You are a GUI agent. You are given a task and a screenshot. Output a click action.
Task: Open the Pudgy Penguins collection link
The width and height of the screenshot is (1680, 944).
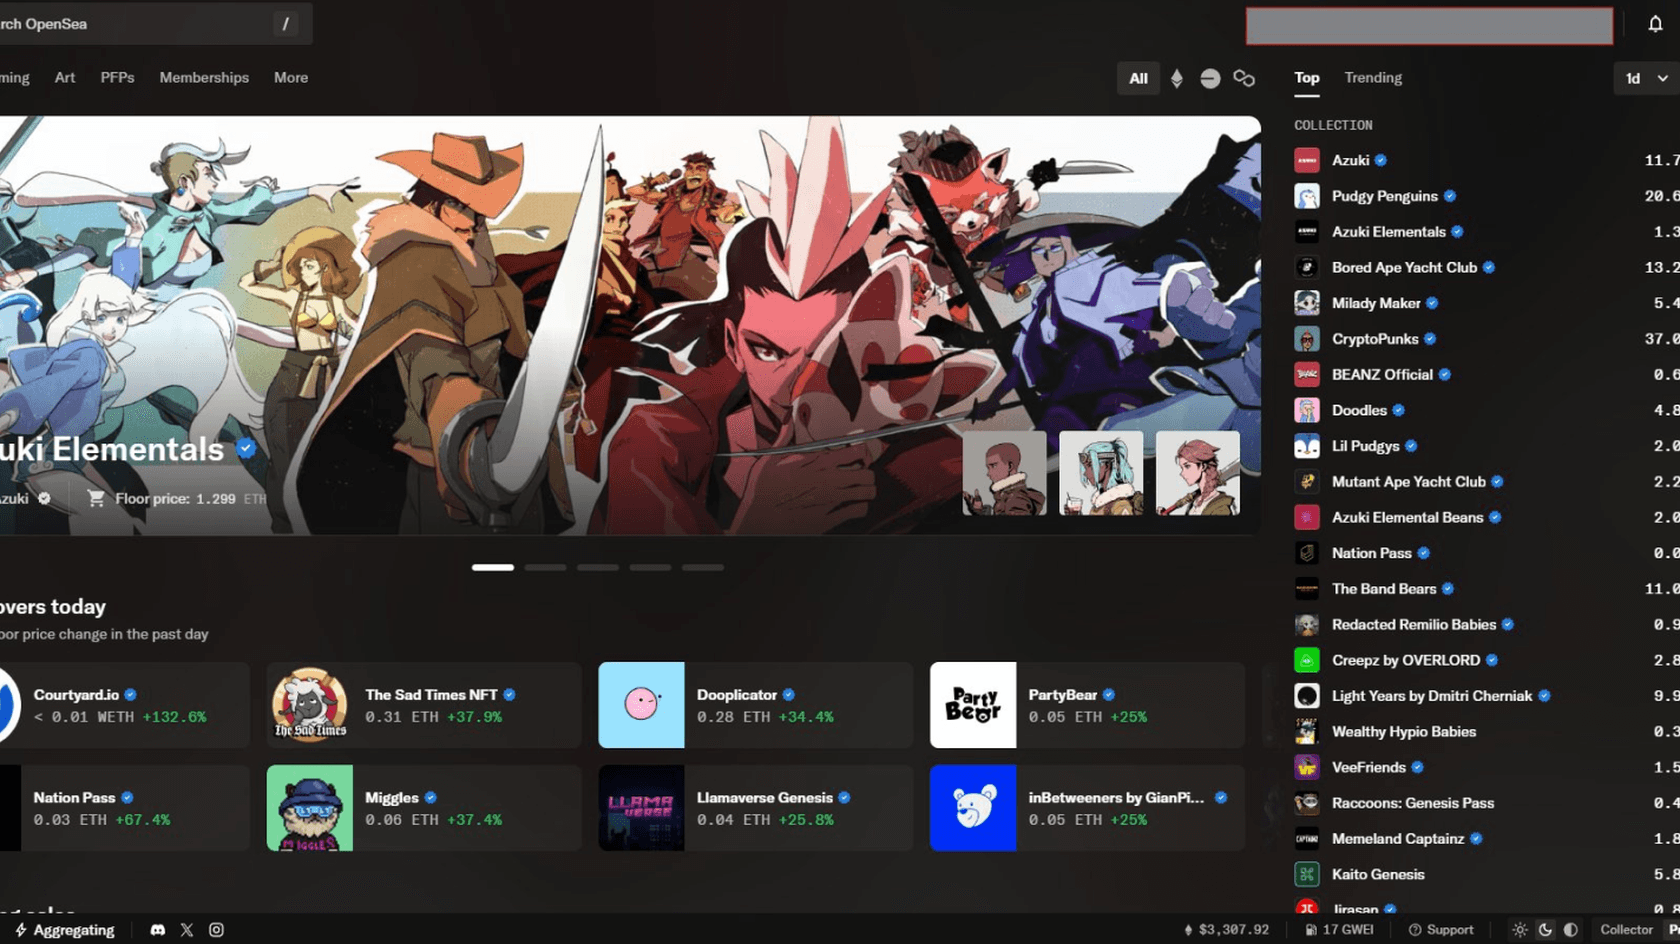tap(1385, 196)
